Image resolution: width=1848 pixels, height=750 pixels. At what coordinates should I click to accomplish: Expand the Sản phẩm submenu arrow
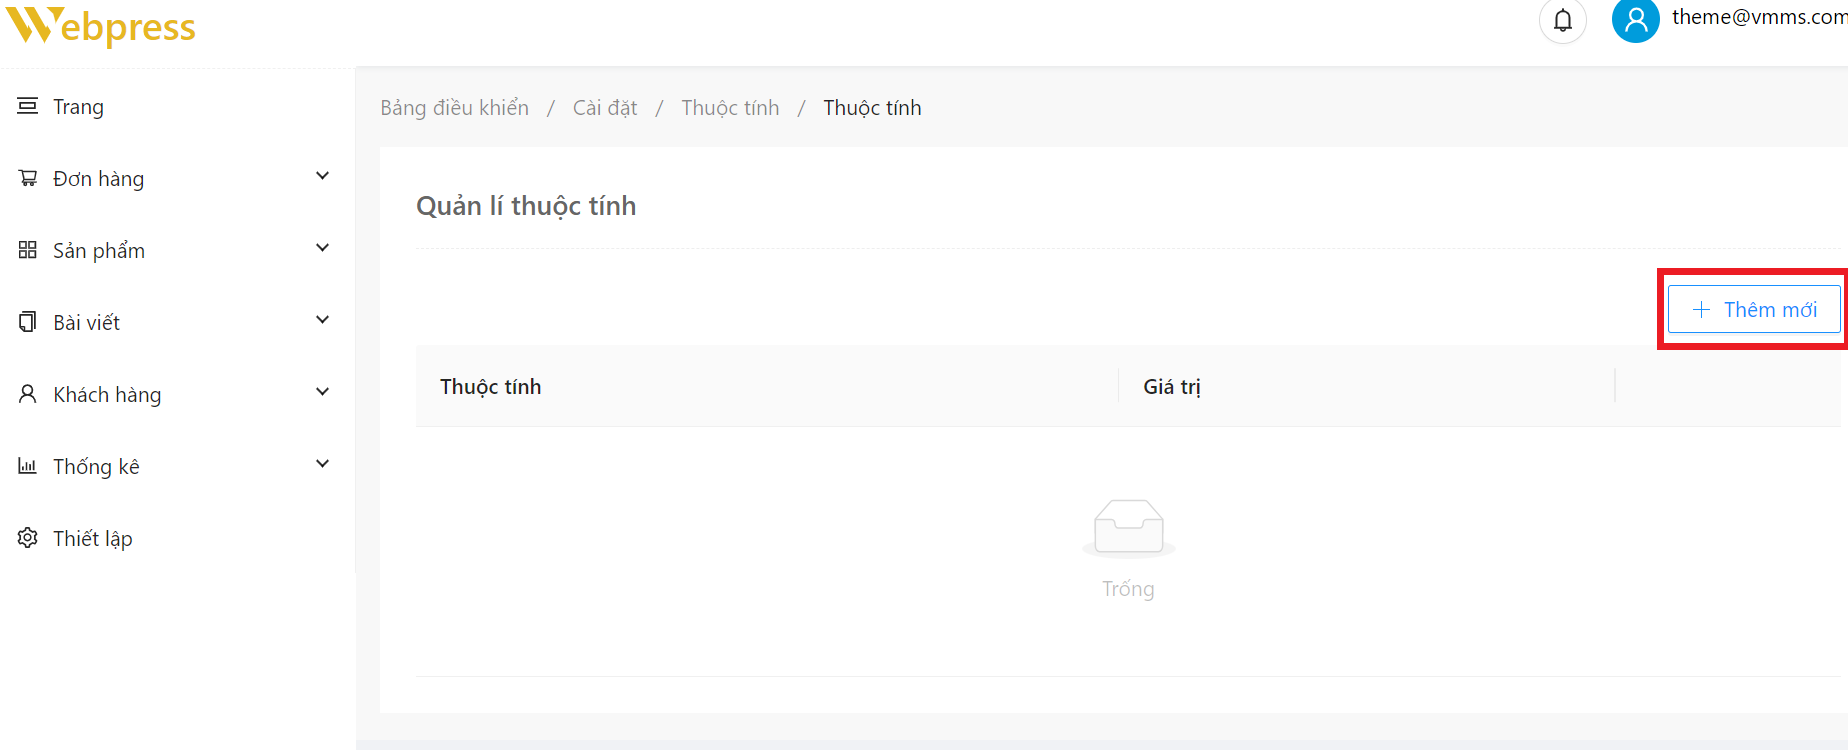coord(322,249)
